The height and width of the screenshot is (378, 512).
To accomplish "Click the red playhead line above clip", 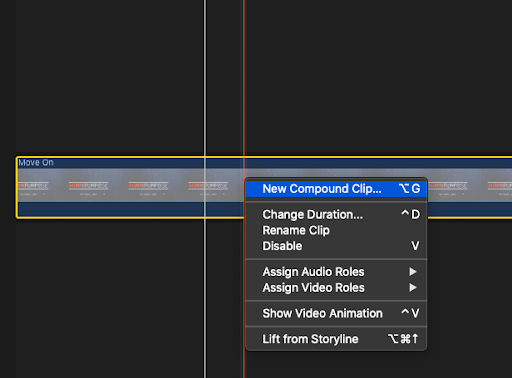I will [x=244, y=77].
